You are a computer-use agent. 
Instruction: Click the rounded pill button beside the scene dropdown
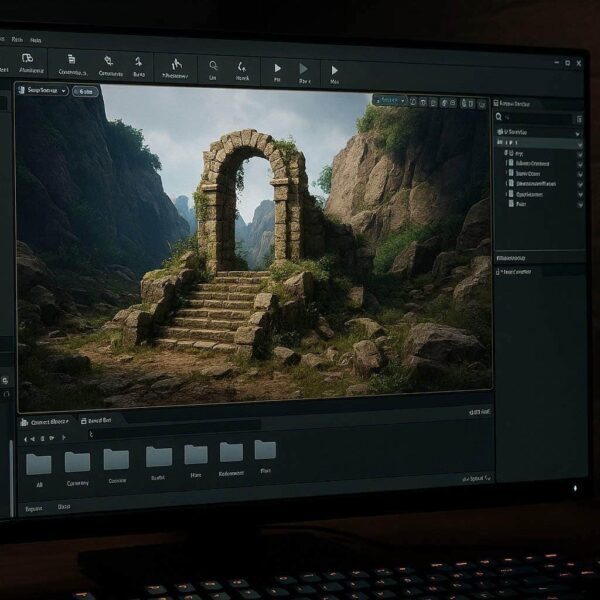click(85, 91)
